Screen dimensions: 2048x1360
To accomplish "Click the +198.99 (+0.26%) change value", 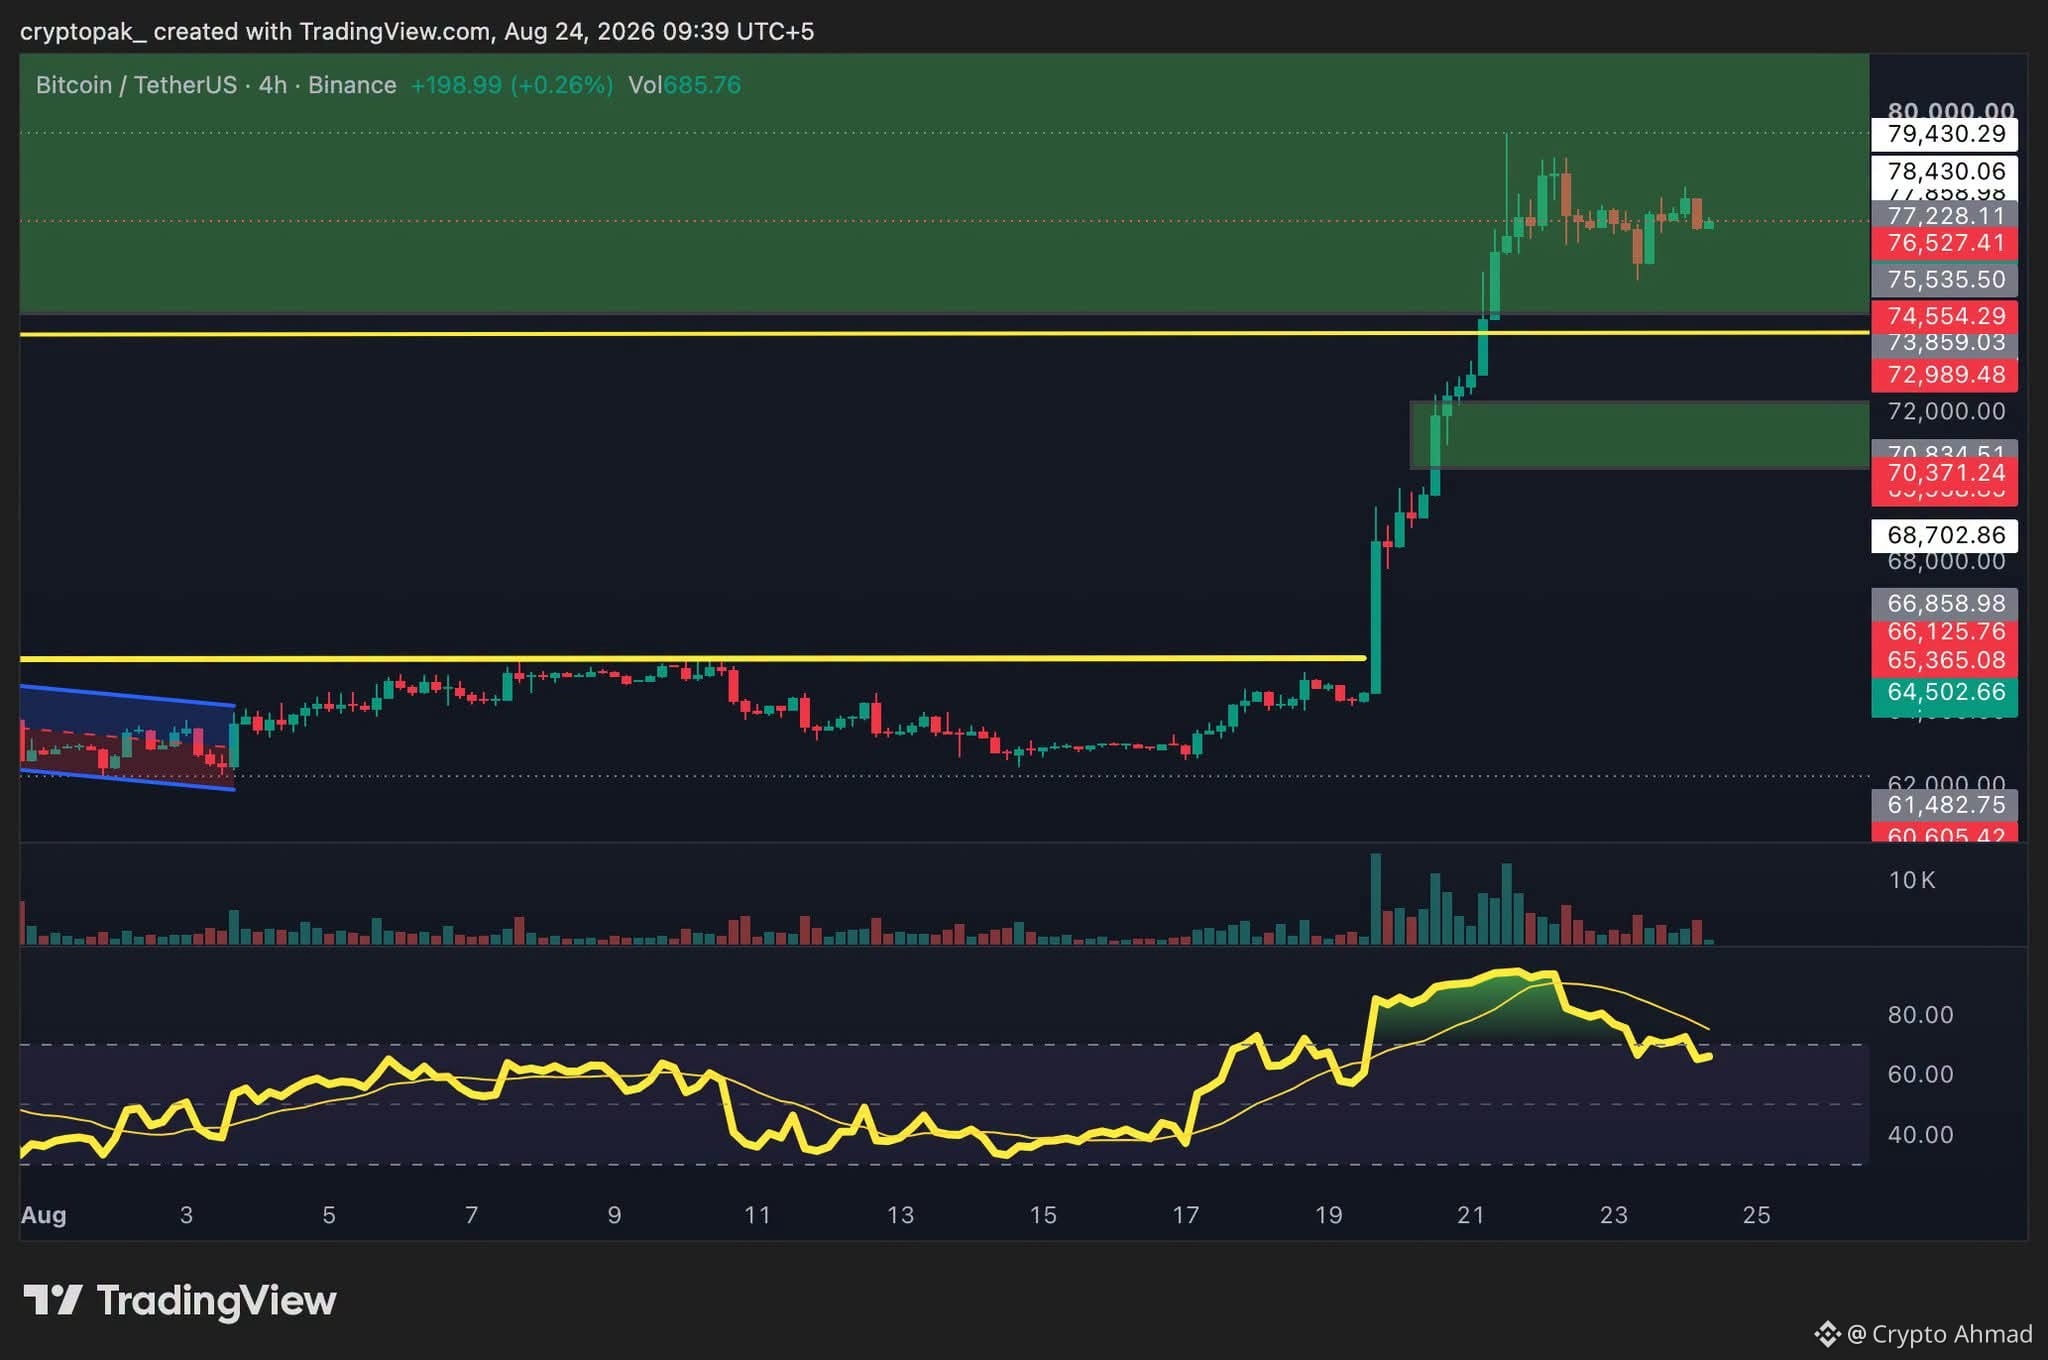I will pos(512,85).
